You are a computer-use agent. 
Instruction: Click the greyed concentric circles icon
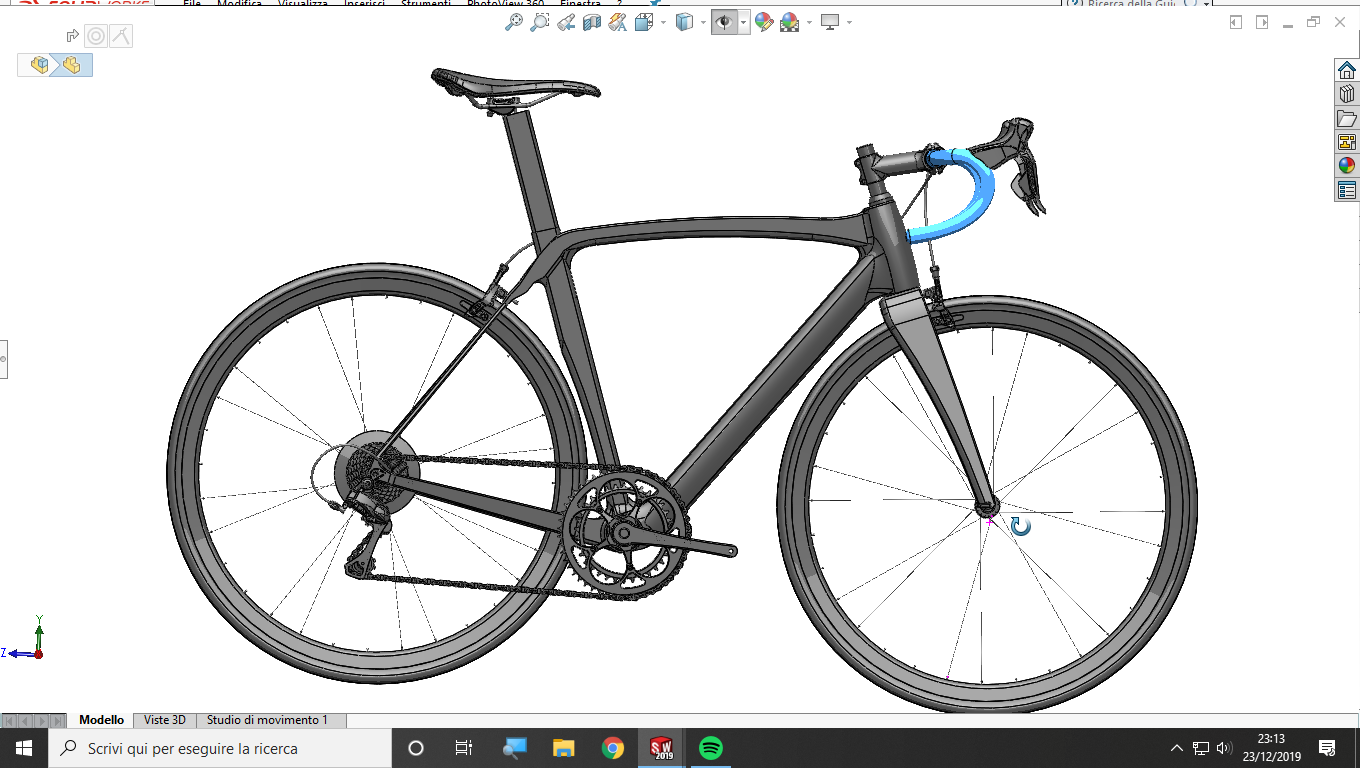(x=96, y=37)
